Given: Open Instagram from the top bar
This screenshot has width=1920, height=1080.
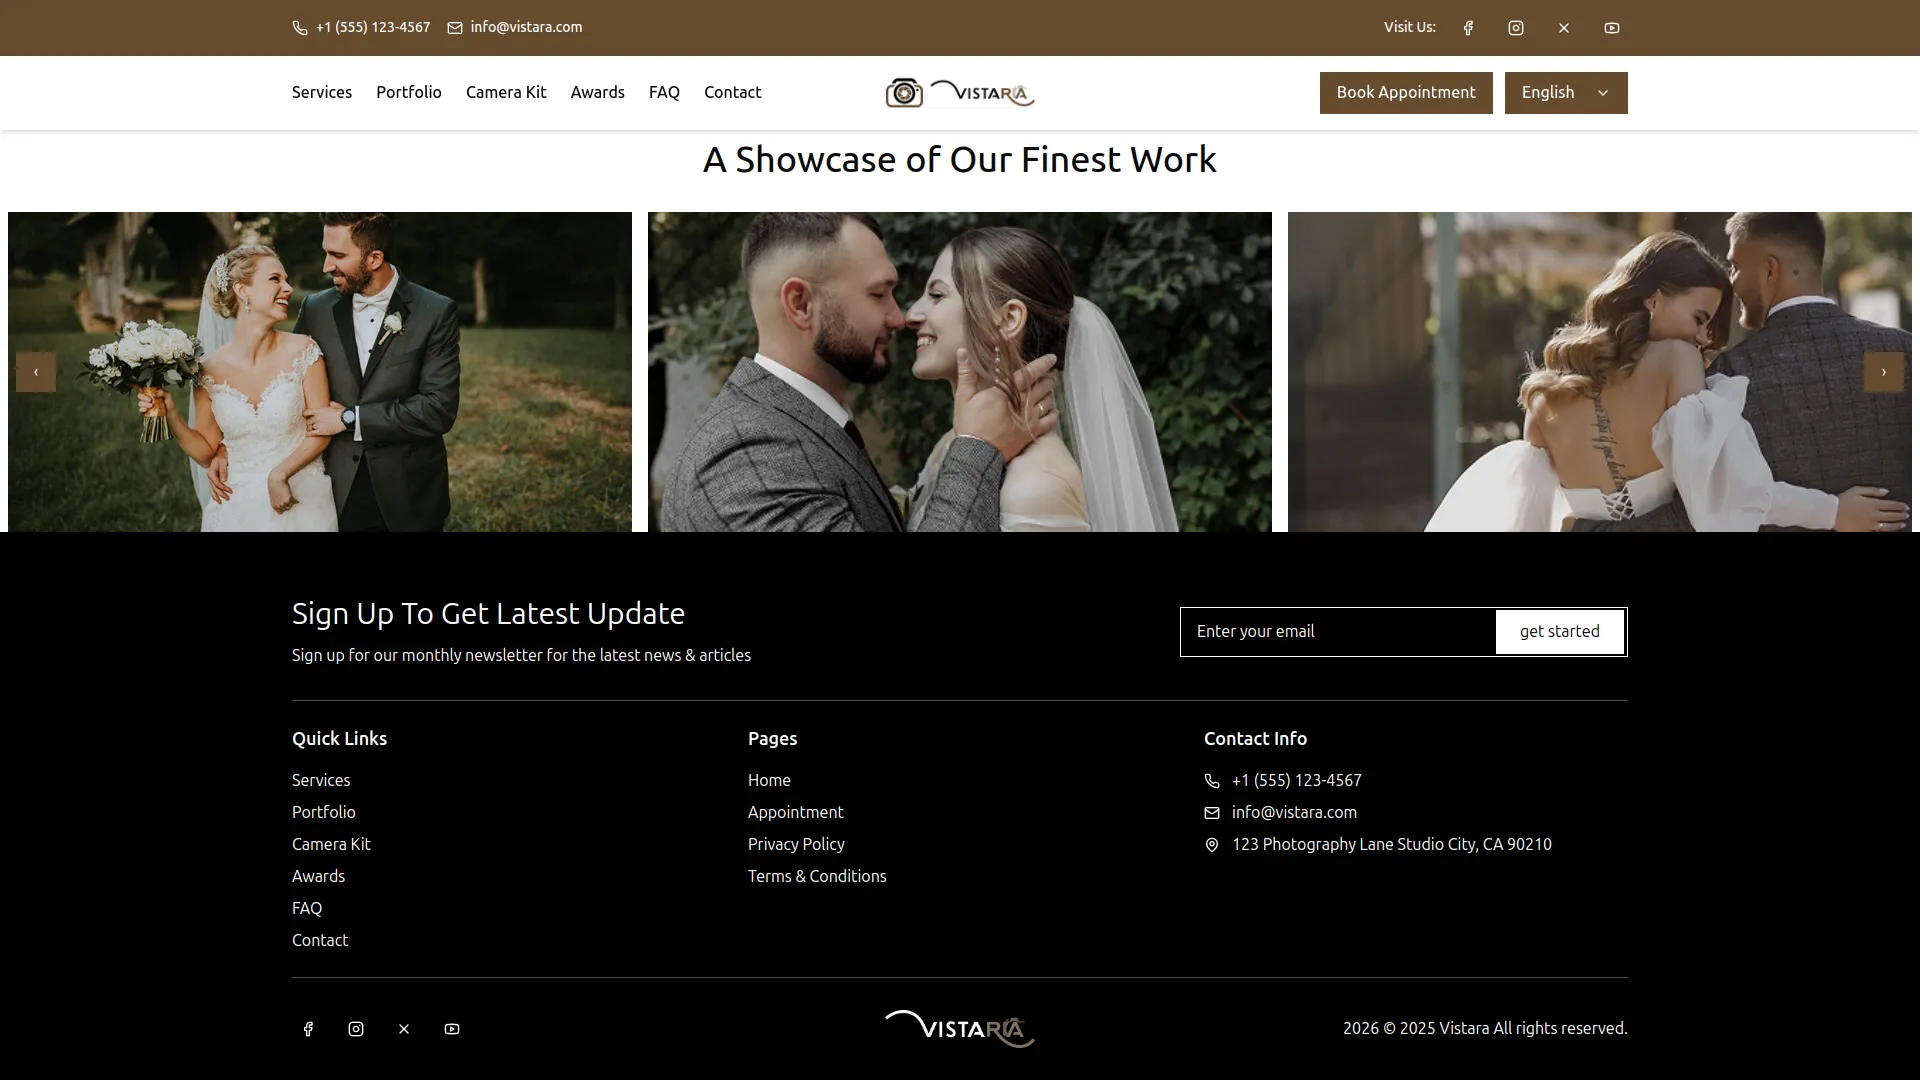Looking at the screenshot, I should click(1516, 28).
